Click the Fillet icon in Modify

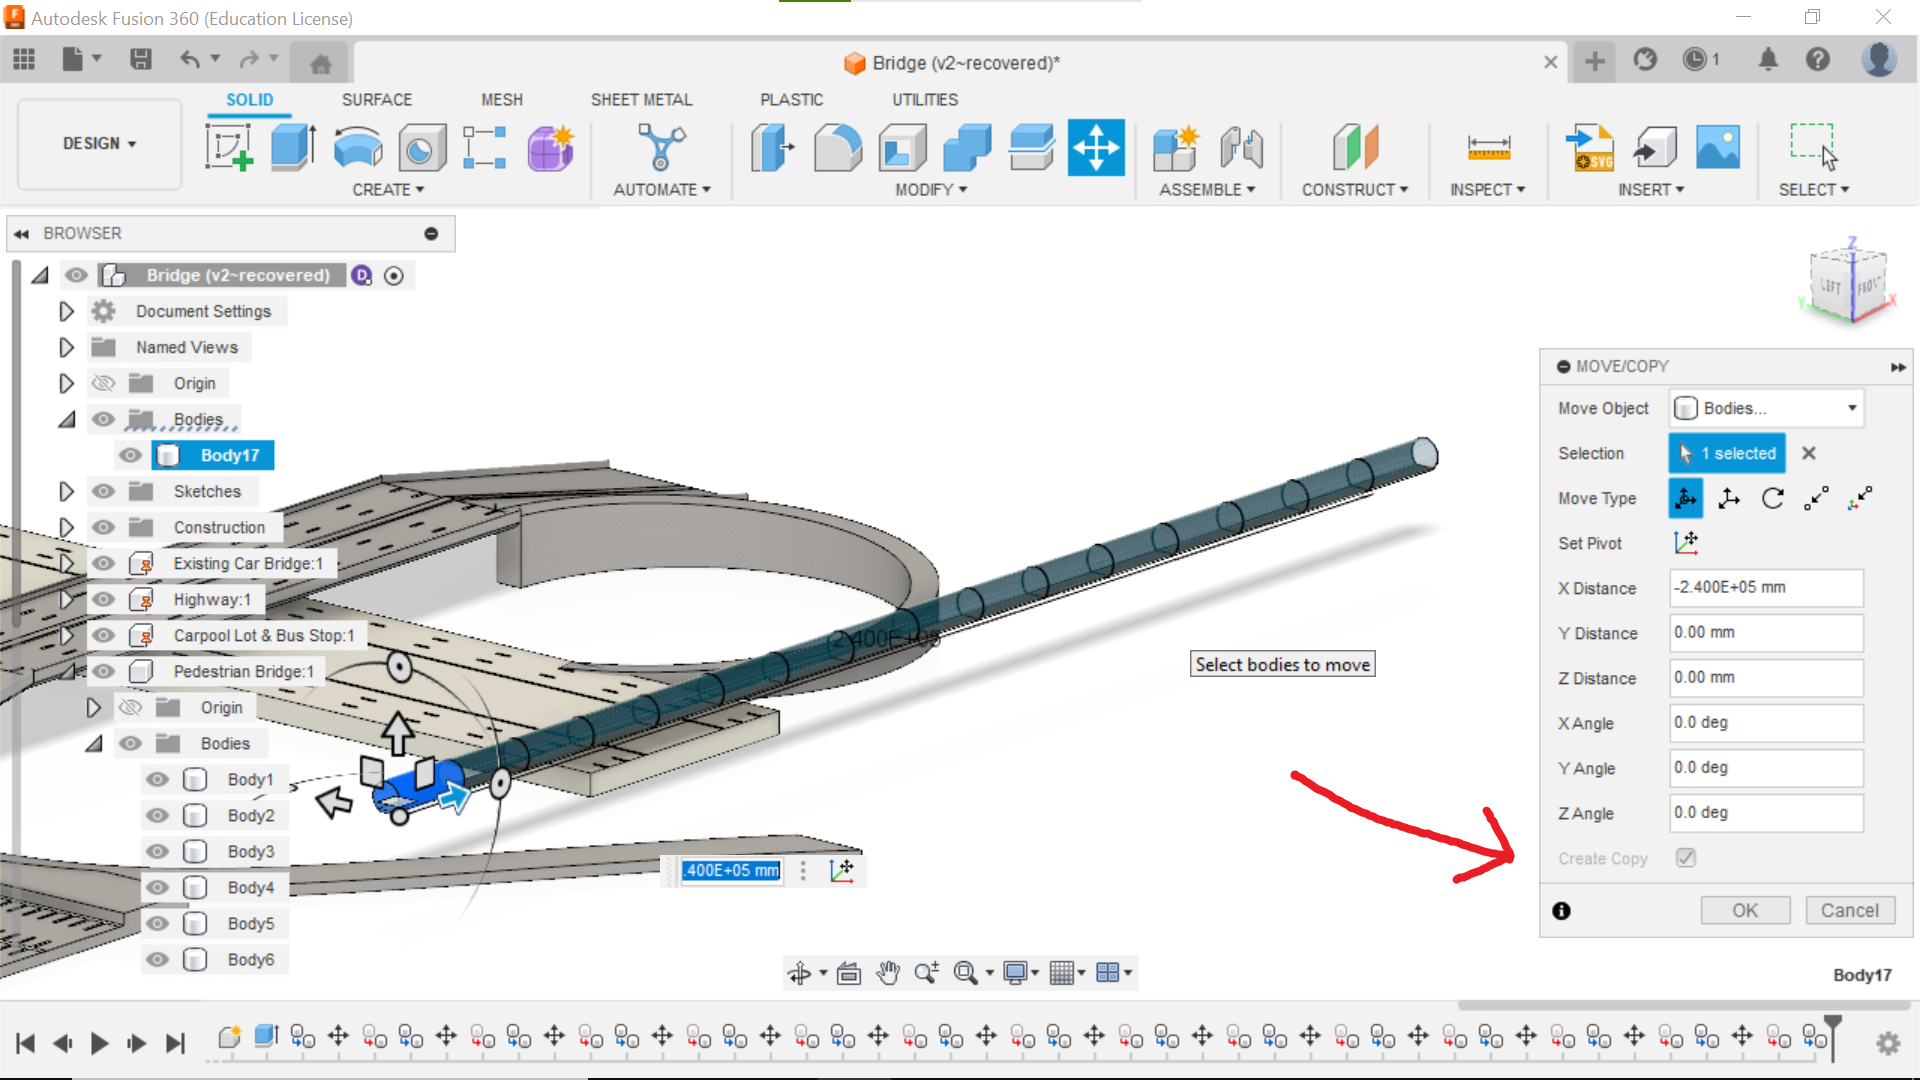point(837,148)
